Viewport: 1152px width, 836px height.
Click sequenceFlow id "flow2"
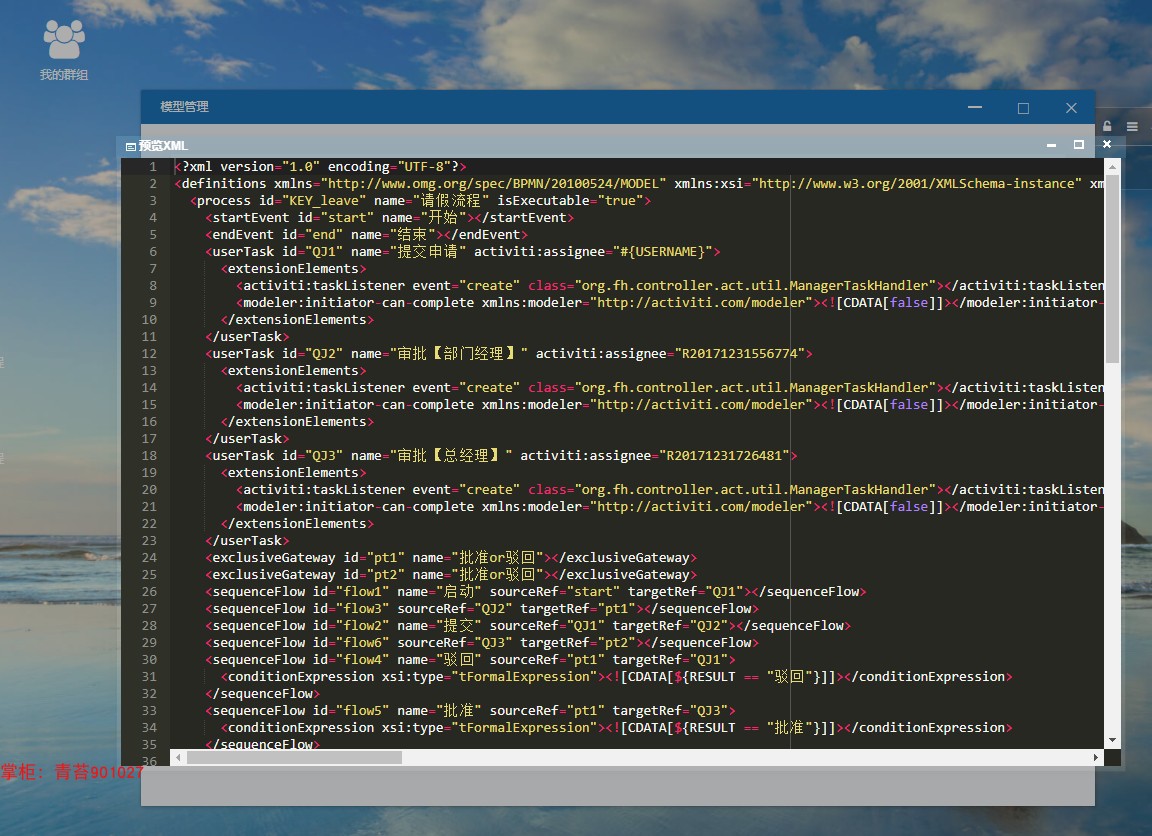(x=362, y=625)
